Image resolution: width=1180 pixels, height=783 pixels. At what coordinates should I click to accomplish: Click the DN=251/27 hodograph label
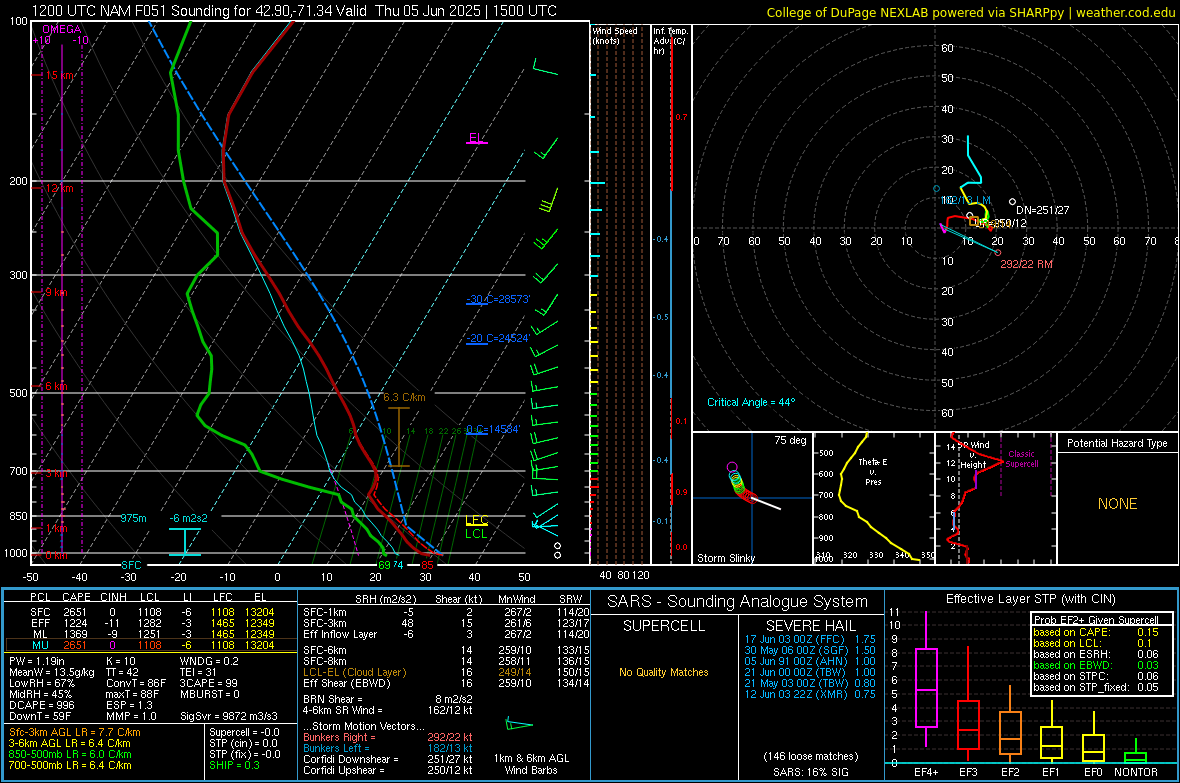pyautogui.click(x=1042, y=210)
